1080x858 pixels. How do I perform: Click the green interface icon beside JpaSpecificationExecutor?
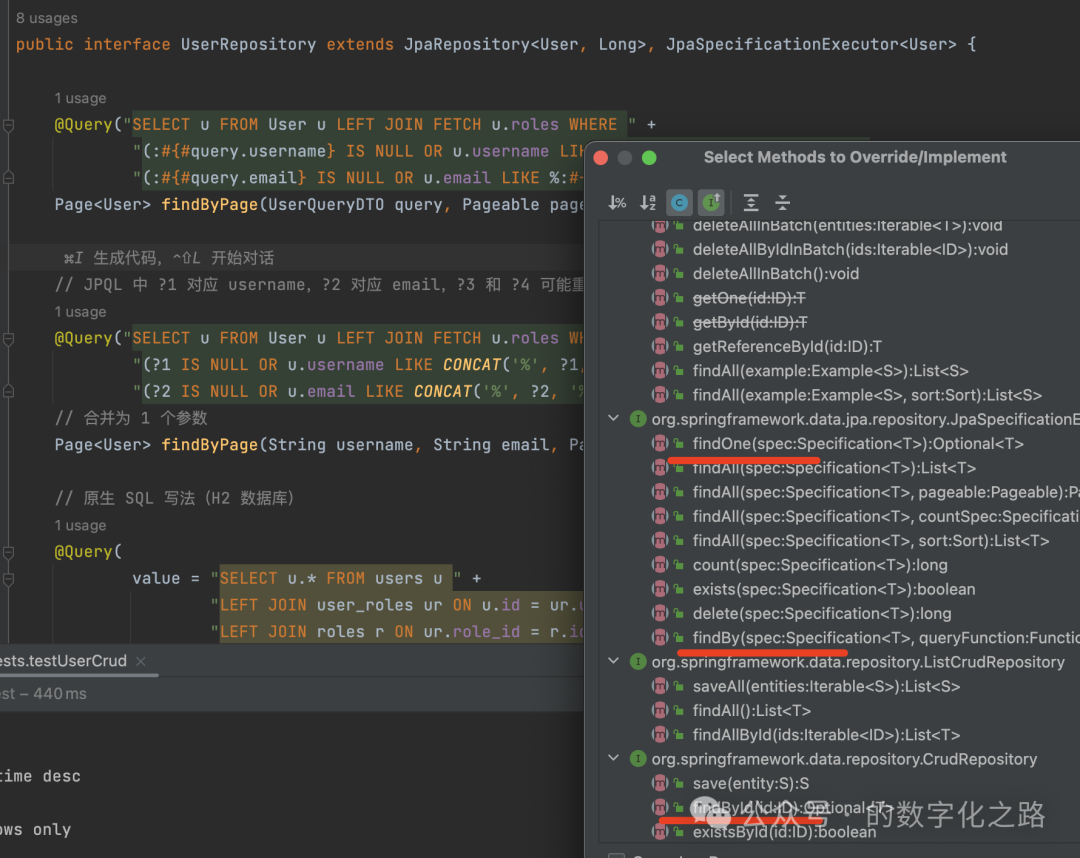click(638, 419)
